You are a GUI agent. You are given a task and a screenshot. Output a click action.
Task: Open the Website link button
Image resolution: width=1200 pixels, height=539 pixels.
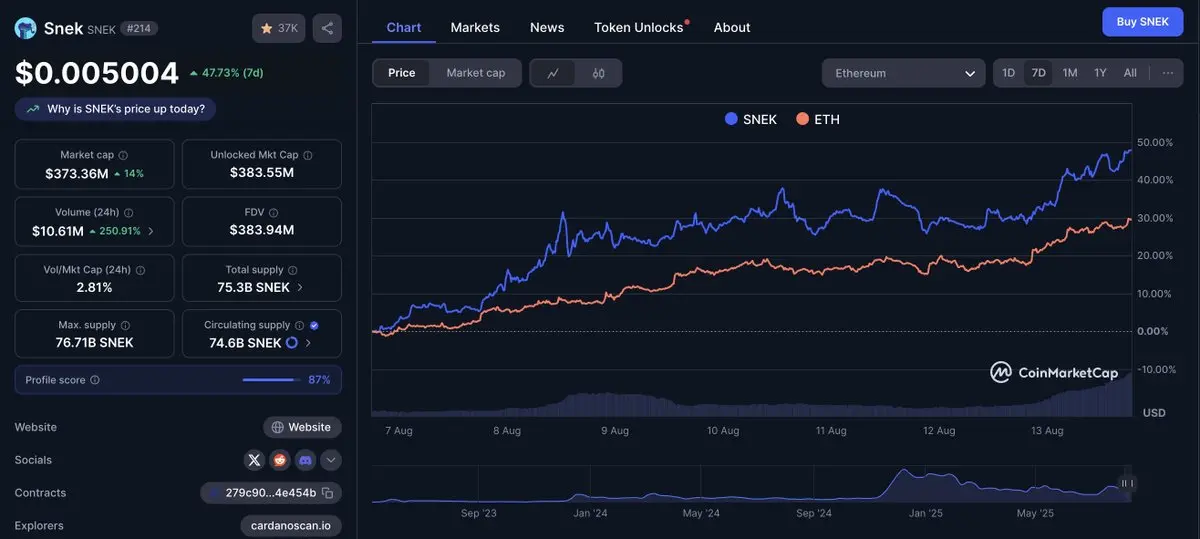tap(302, 427)
